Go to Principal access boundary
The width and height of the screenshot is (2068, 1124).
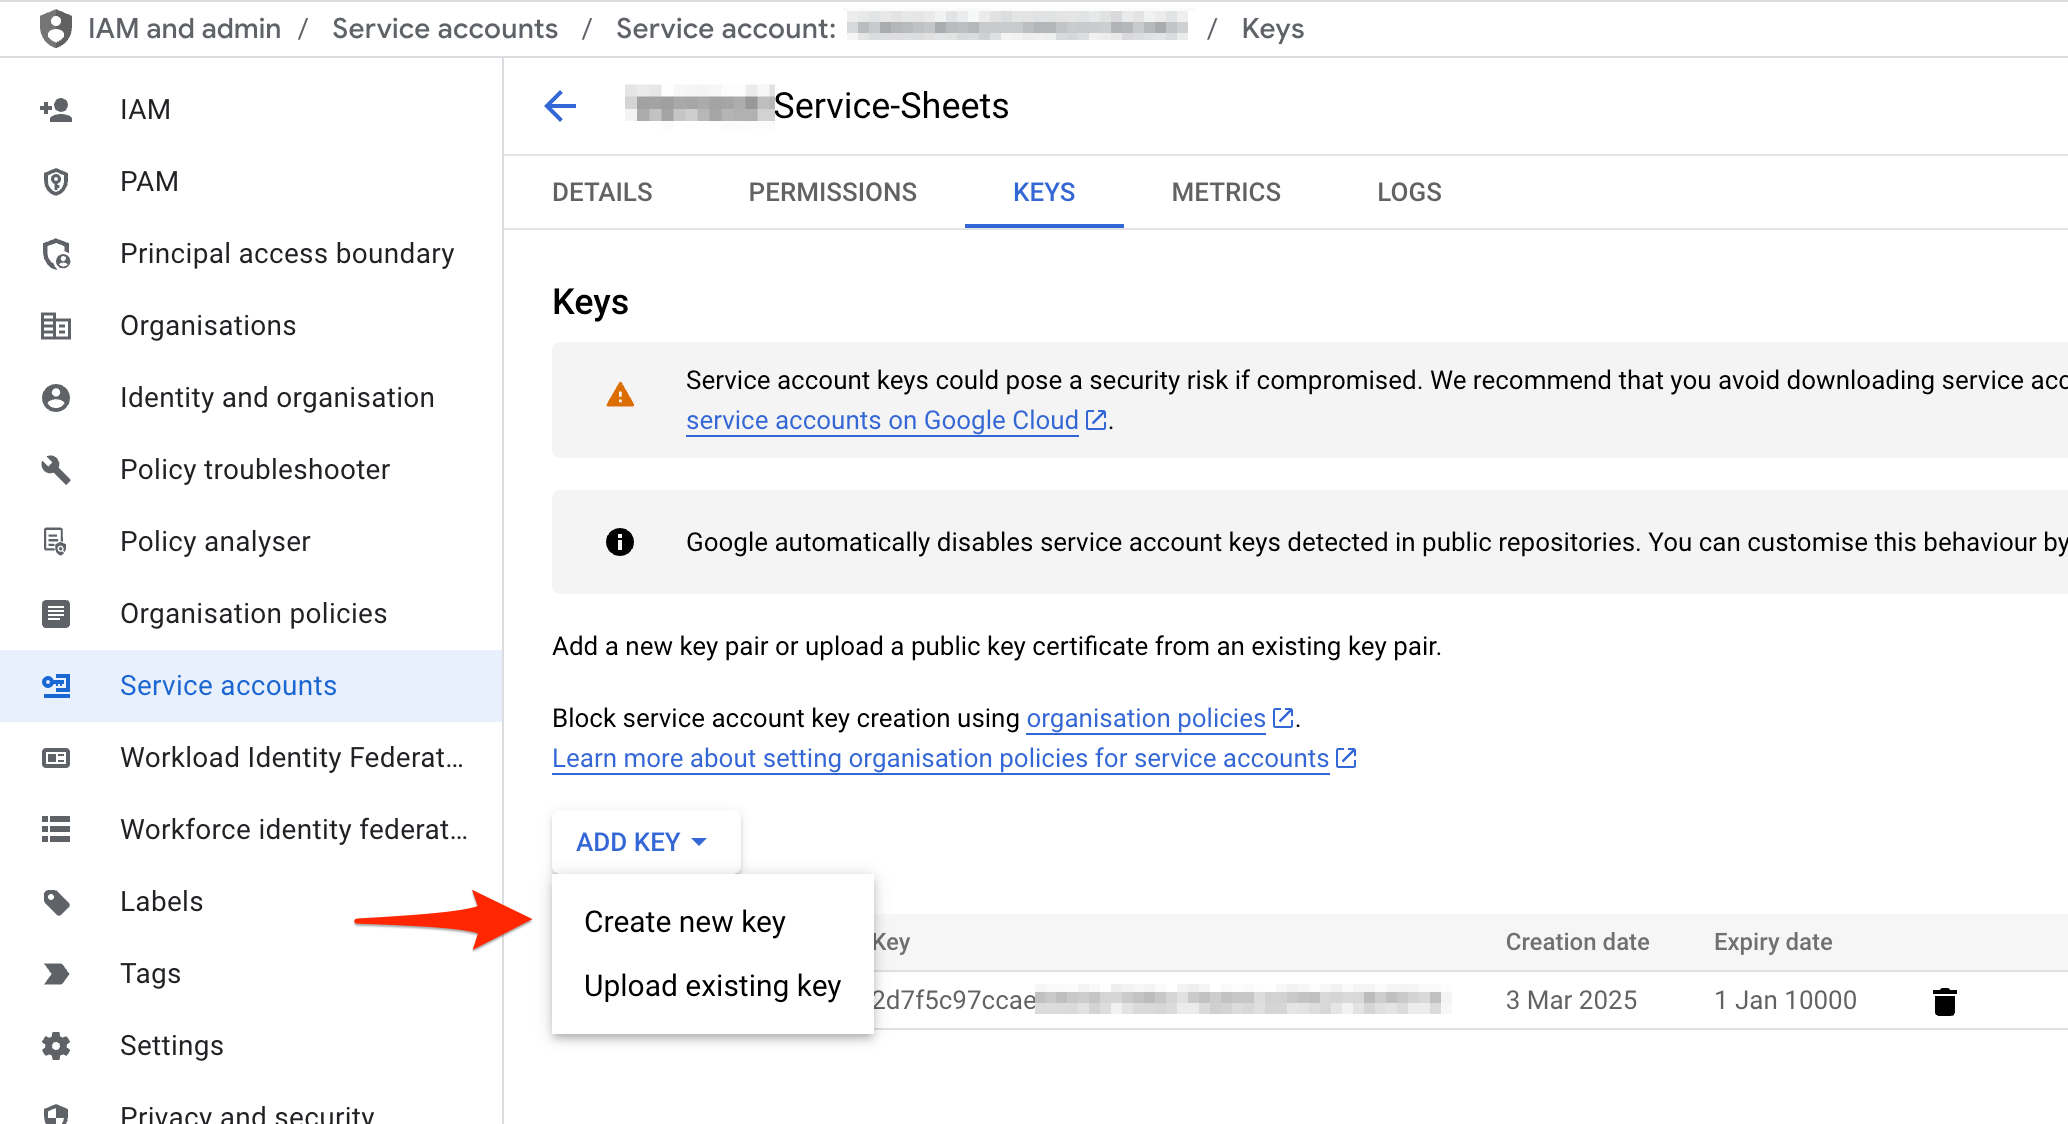(x=251, y=253)
